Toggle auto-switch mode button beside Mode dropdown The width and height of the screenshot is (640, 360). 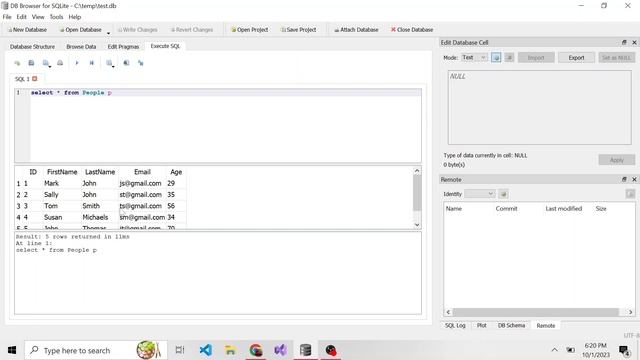496,58
